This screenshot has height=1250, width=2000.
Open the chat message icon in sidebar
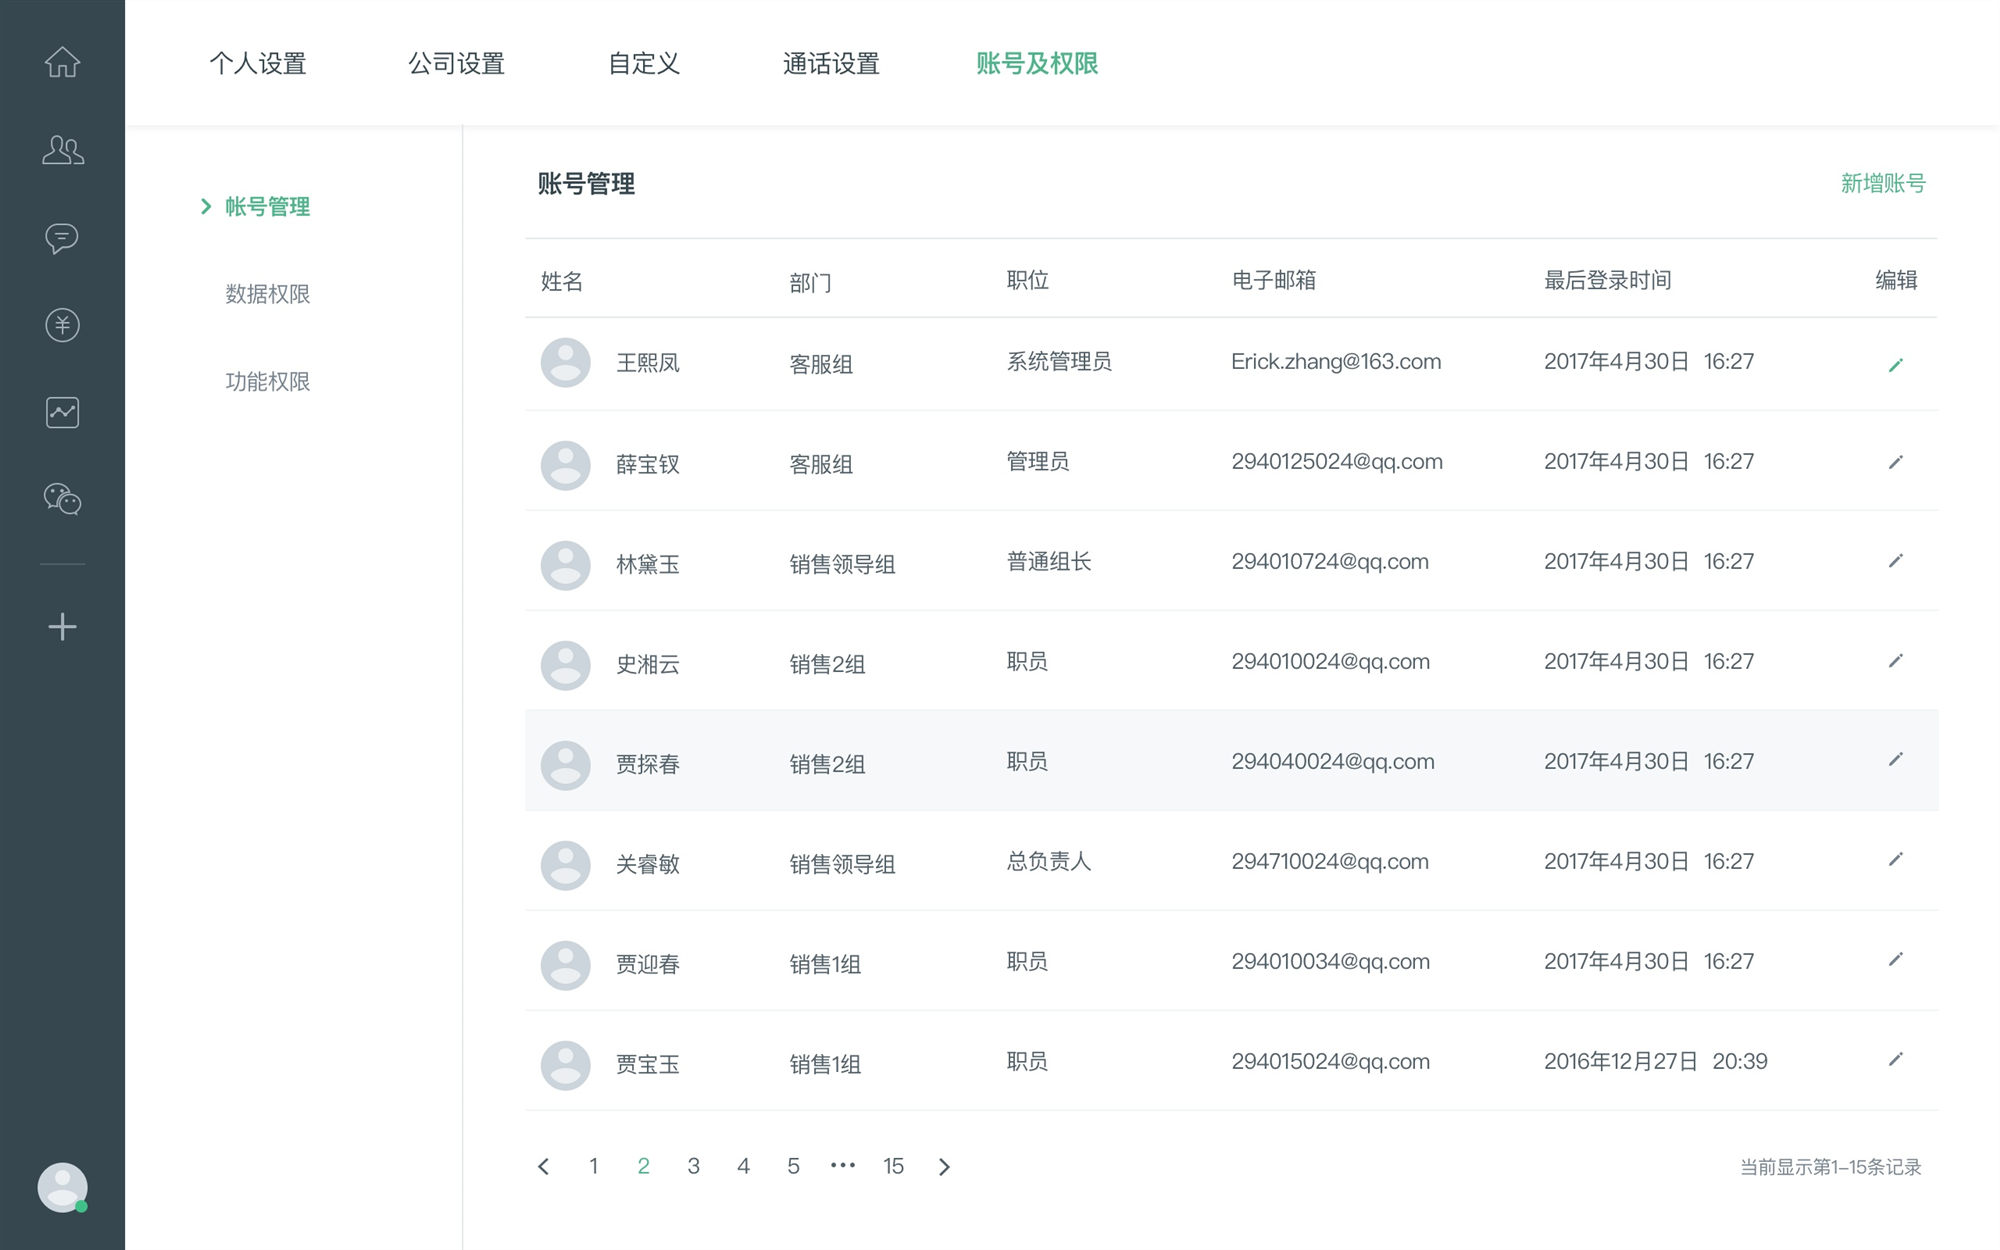62,238
